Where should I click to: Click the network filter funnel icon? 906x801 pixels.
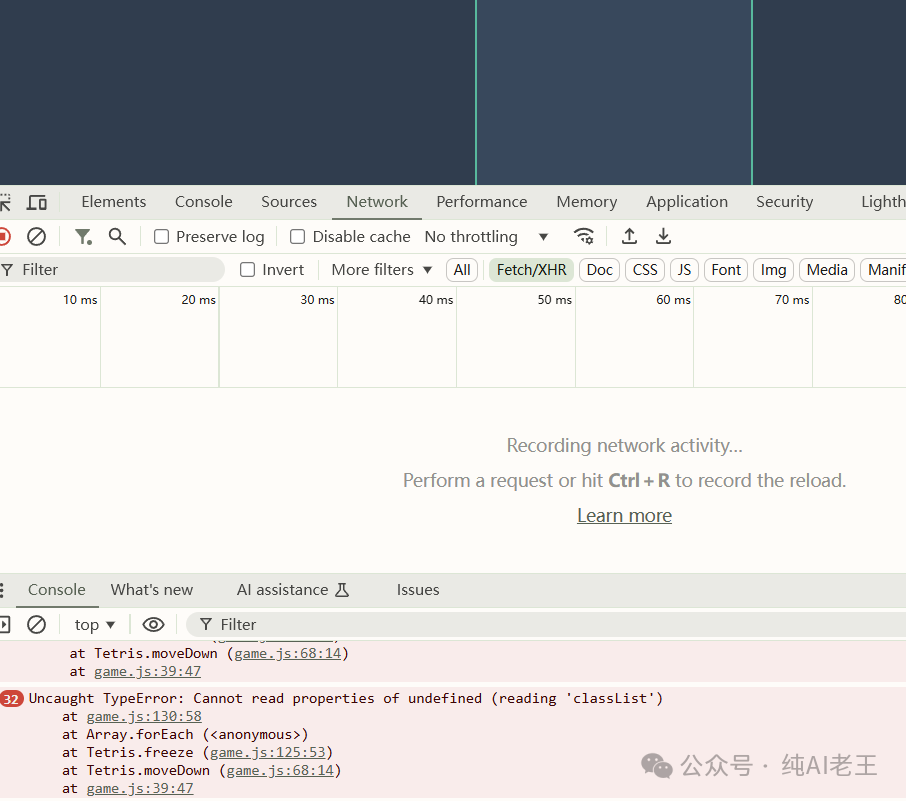(x=83, y=237)
